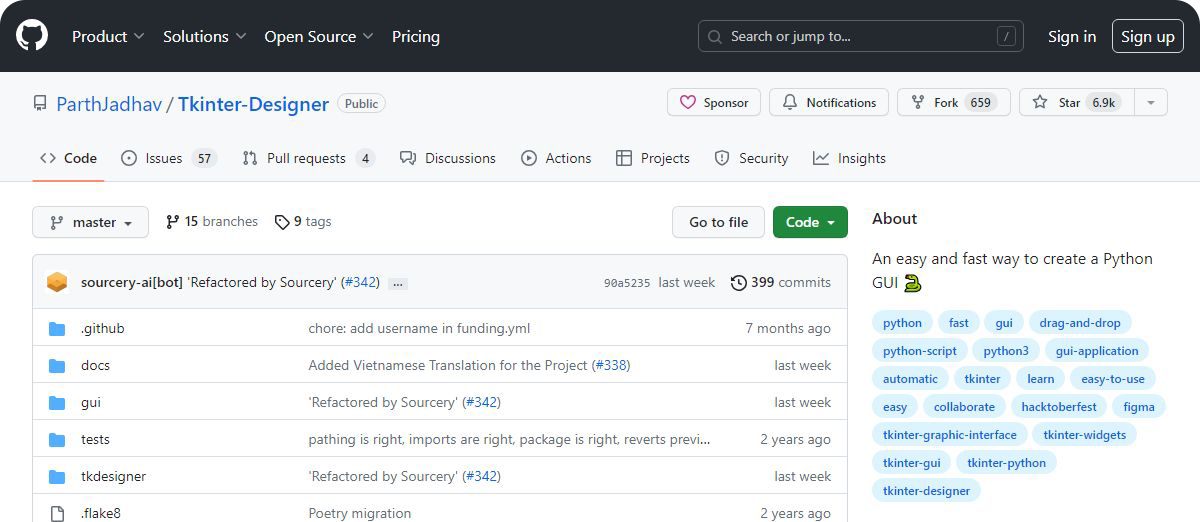Screen dimensions: 1200x522
Task: Open the Poetry migration commit message
Action: click(360, 513)
